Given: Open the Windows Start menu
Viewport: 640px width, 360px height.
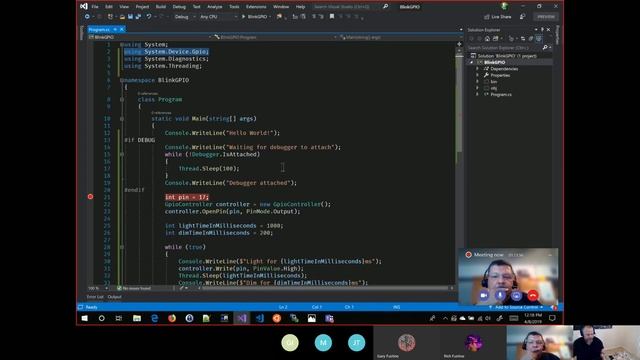Looking at the screenshot, I should pyautogui.click(x=84, y=318).
